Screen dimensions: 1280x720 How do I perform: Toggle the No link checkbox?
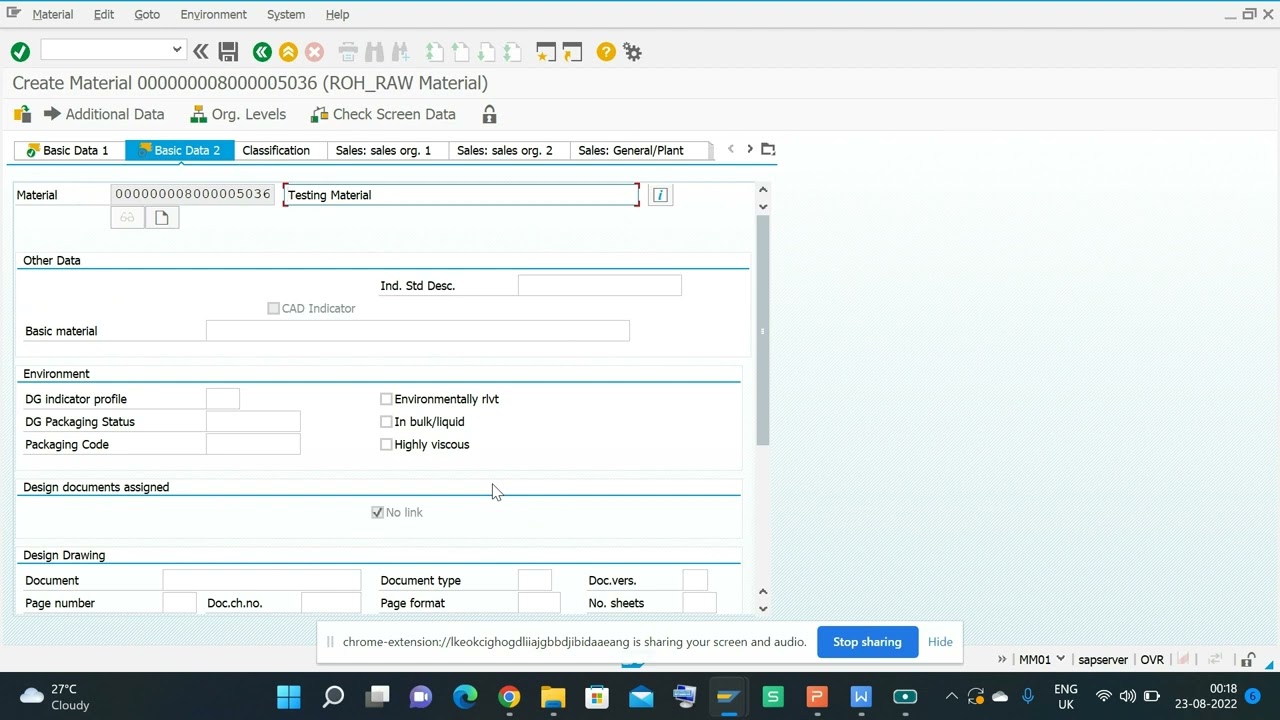(377, 512)
